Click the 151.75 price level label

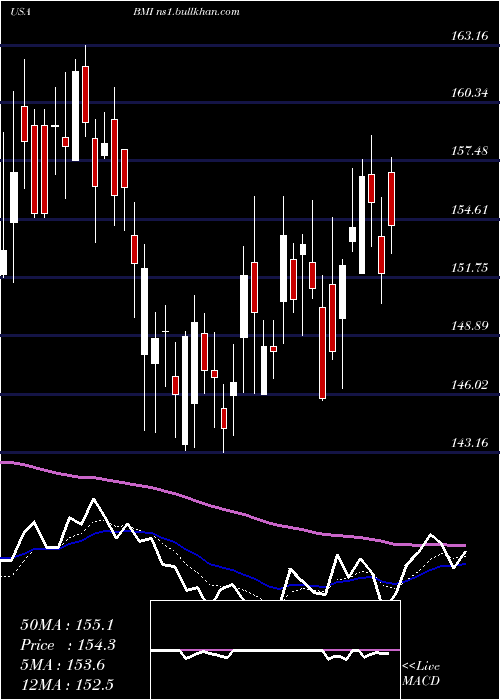(x=470, y=267)
